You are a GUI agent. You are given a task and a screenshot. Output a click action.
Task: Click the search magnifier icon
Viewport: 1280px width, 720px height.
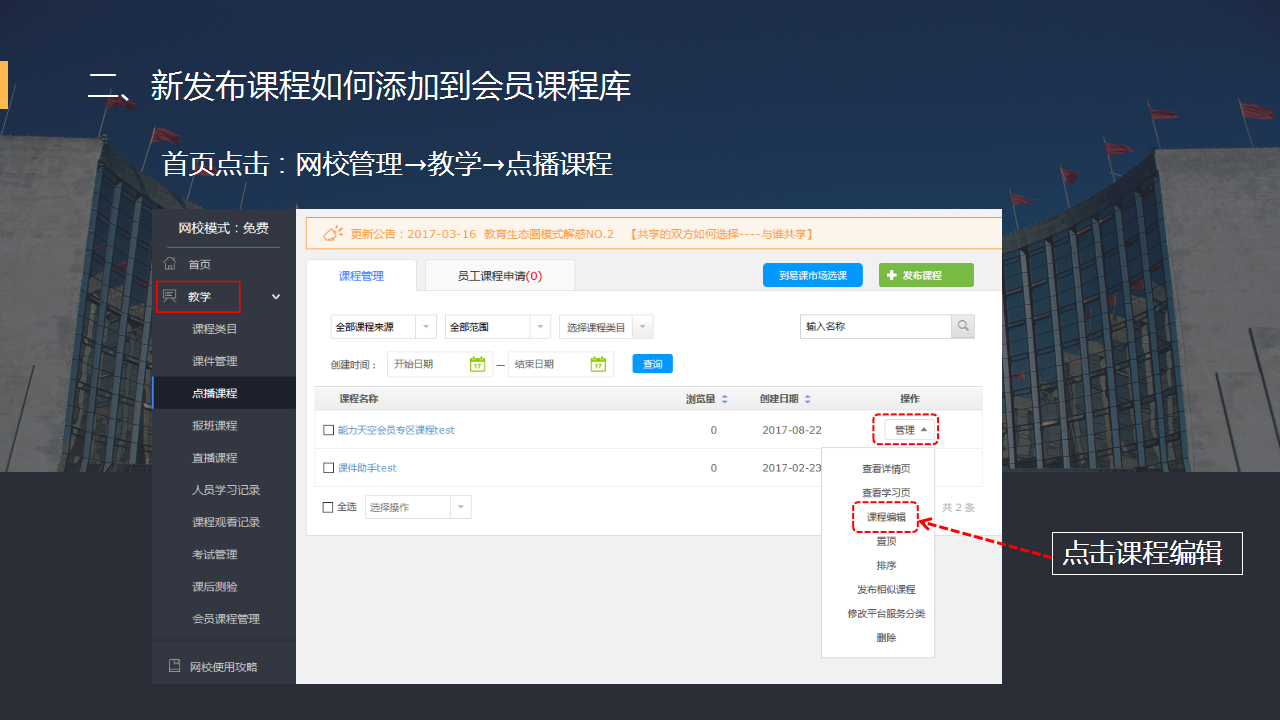pyautogui.click(x=962, y=326)
